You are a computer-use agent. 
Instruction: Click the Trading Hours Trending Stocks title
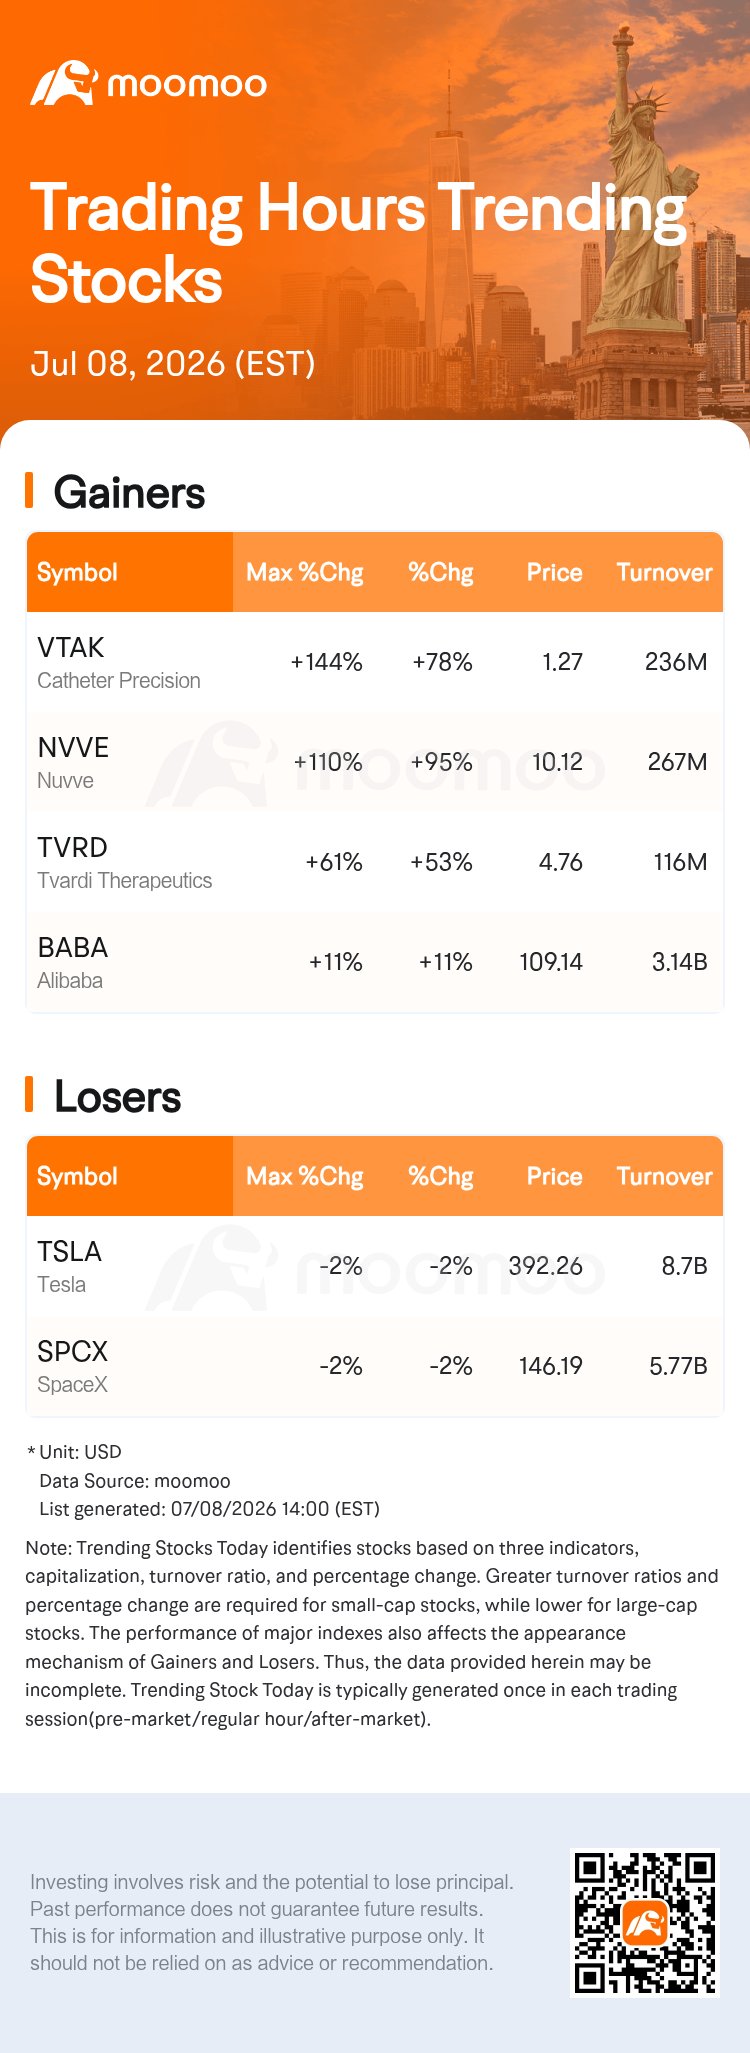pos(358,243)
